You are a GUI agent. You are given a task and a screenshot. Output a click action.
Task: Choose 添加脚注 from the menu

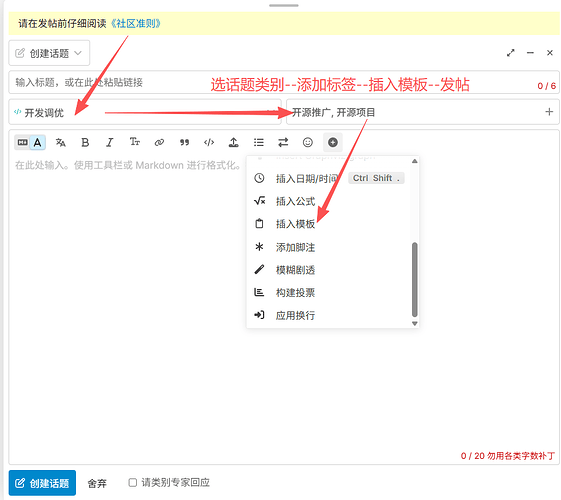(329, 247)
